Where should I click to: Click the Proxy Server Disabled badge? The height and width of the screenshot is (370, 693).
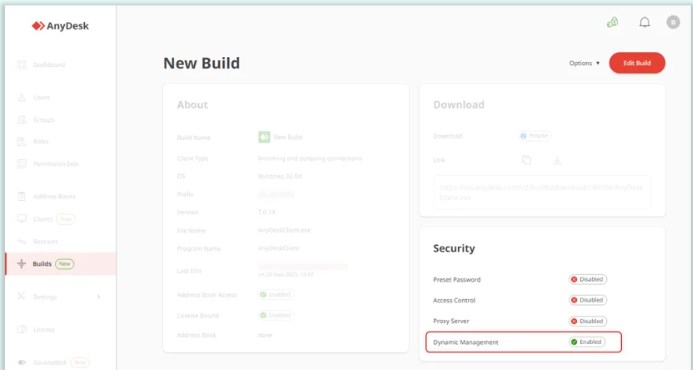(588, 321)
